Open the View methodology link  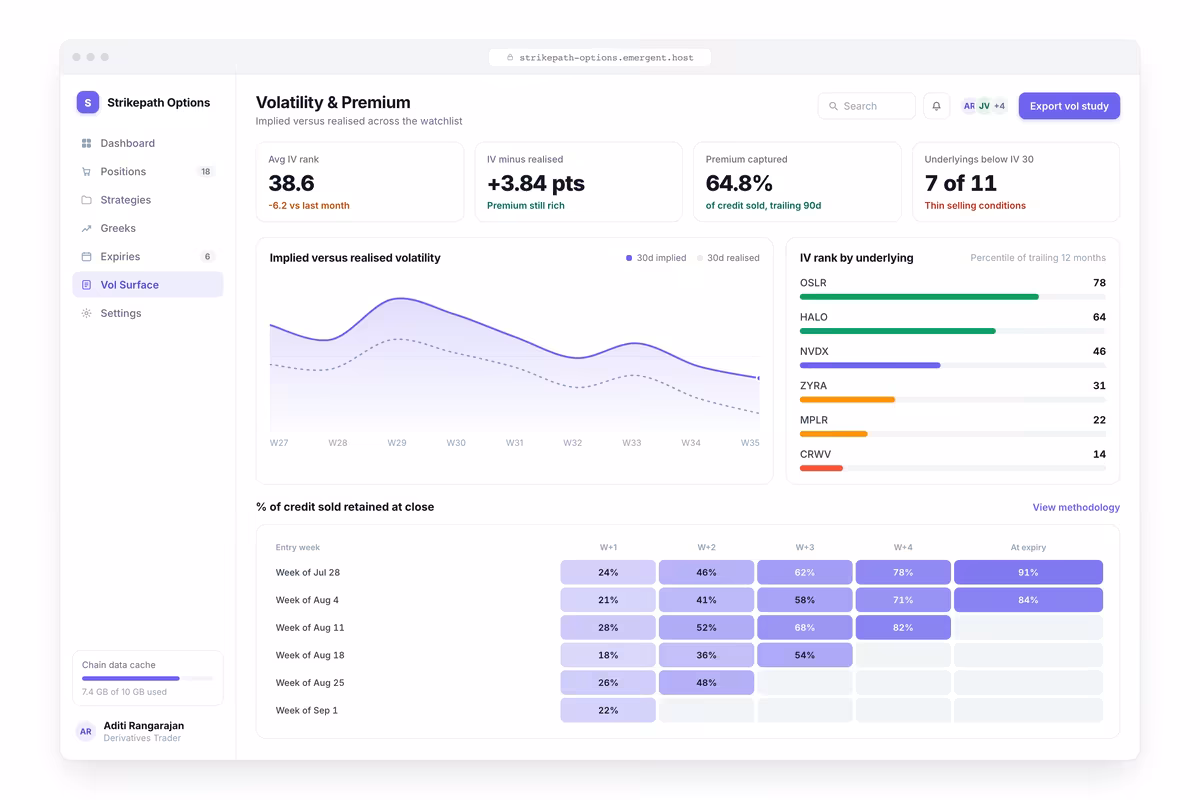click(1076, 508)
